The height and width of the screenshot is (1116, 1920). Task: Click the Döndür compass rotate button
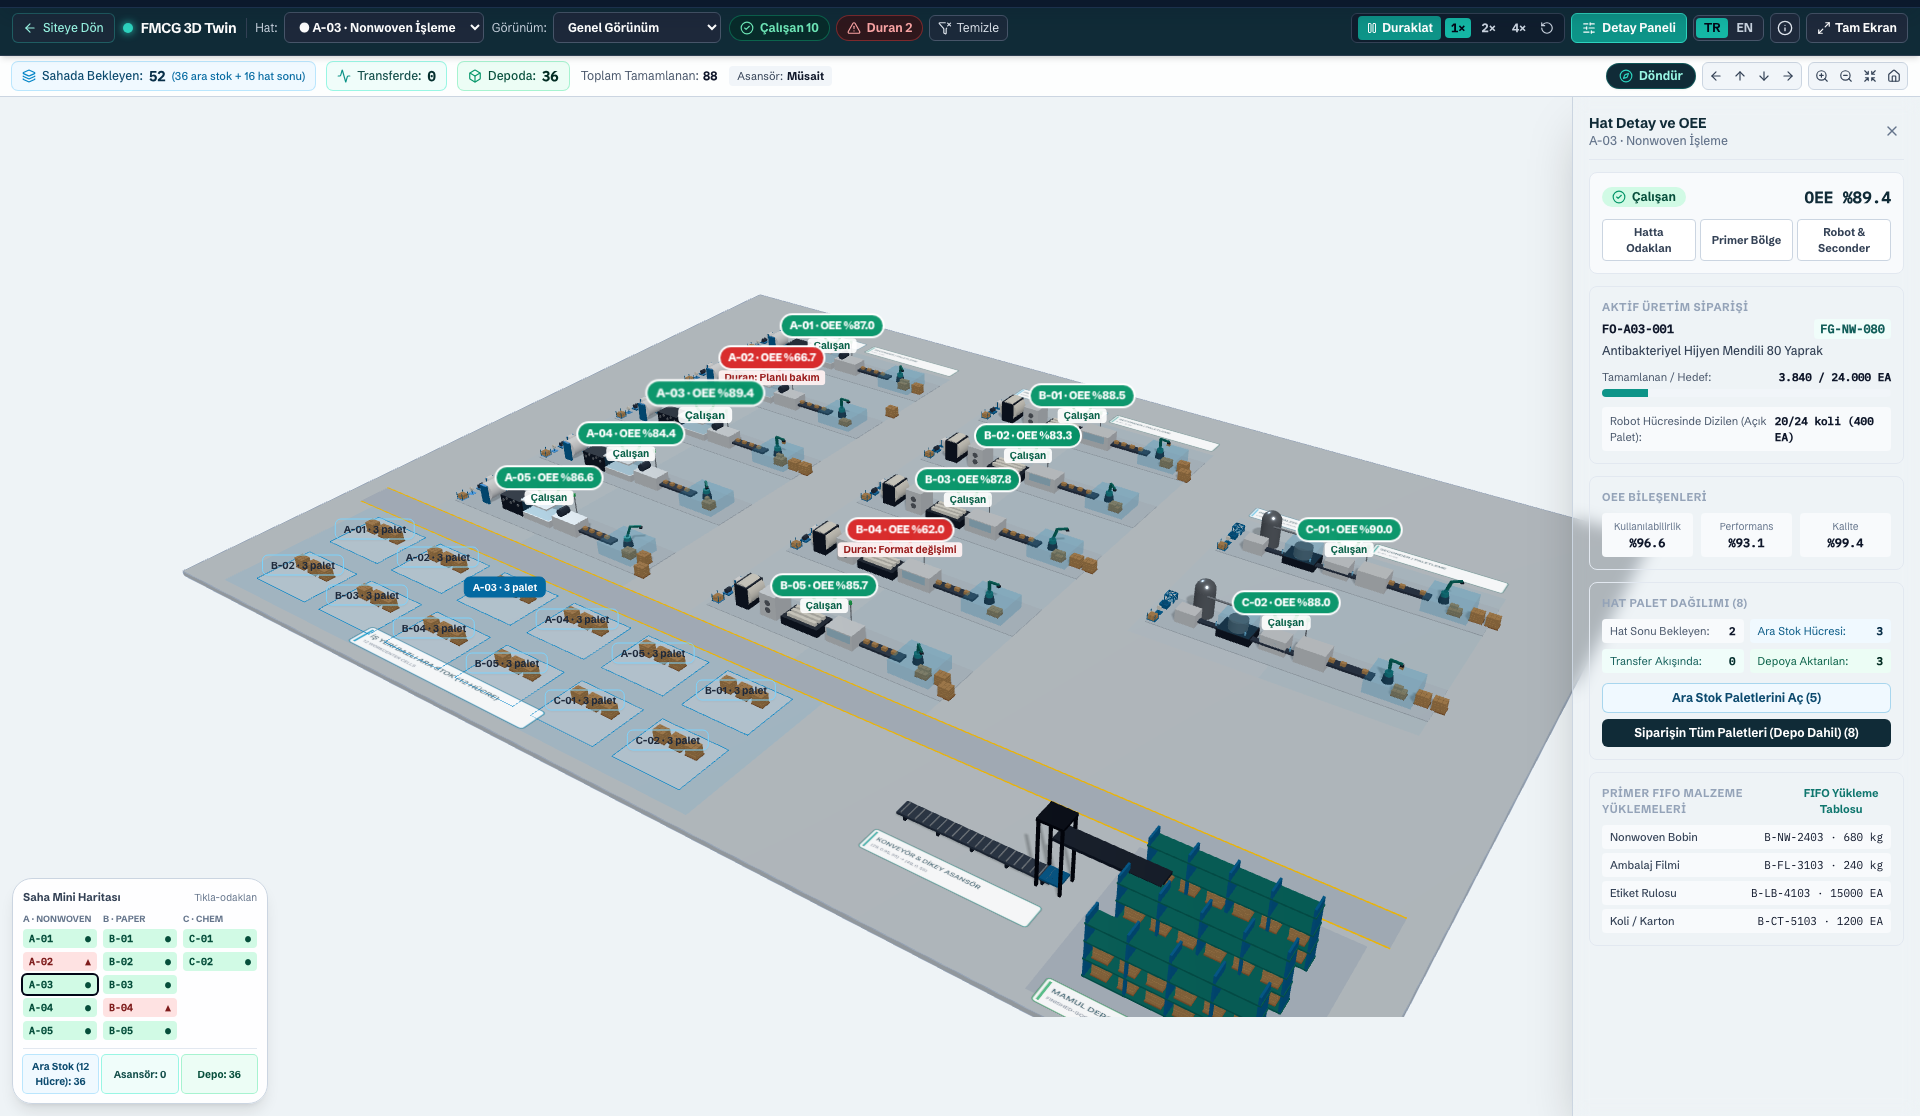click(1651, 76)
